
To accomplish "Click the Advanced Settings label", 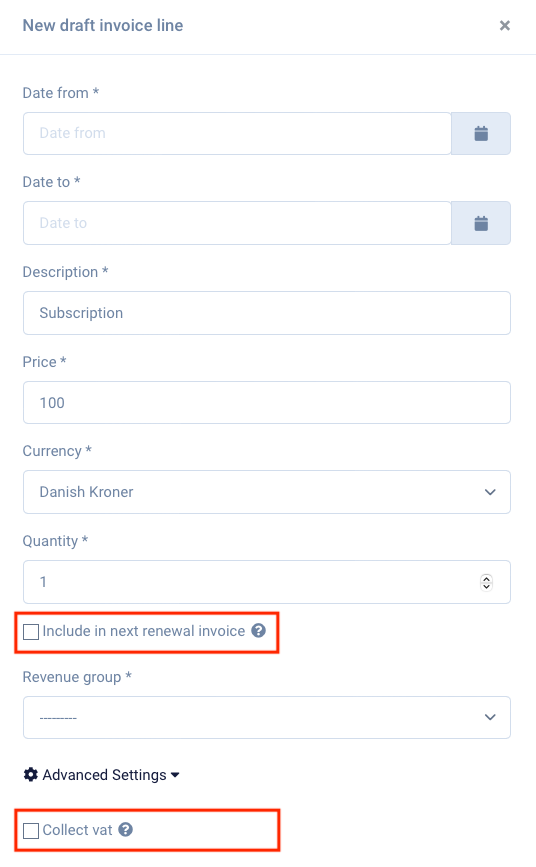I will [105, 775].
